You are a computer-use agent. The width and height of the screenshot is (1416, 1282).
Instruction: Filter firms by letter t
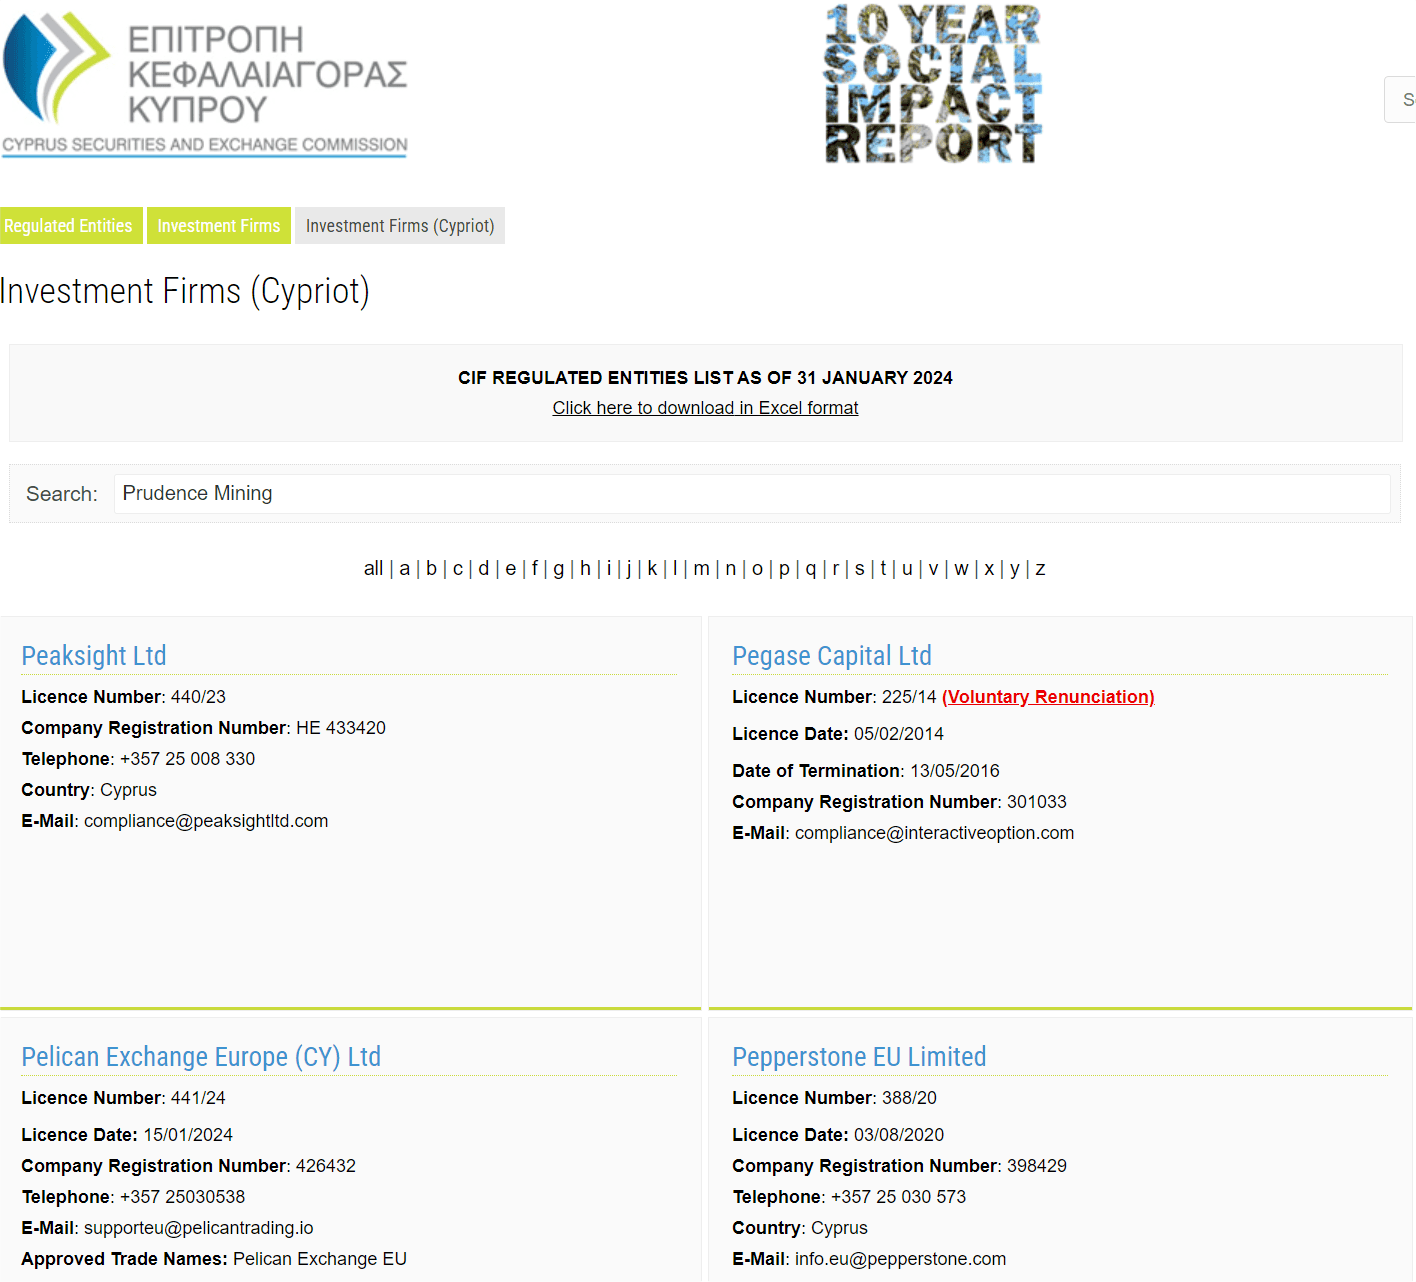883,569
